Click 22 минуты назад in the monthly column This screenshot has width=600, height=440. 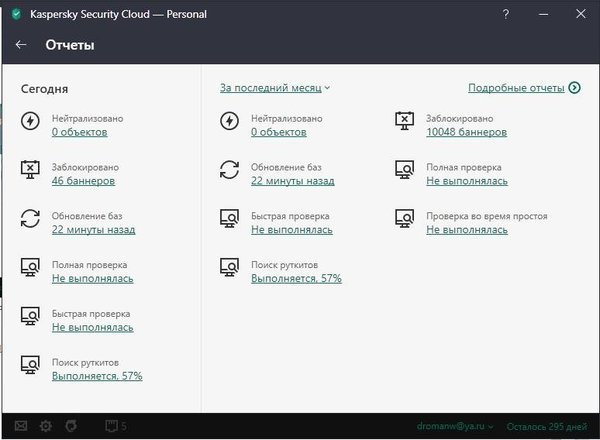(293, 181)
